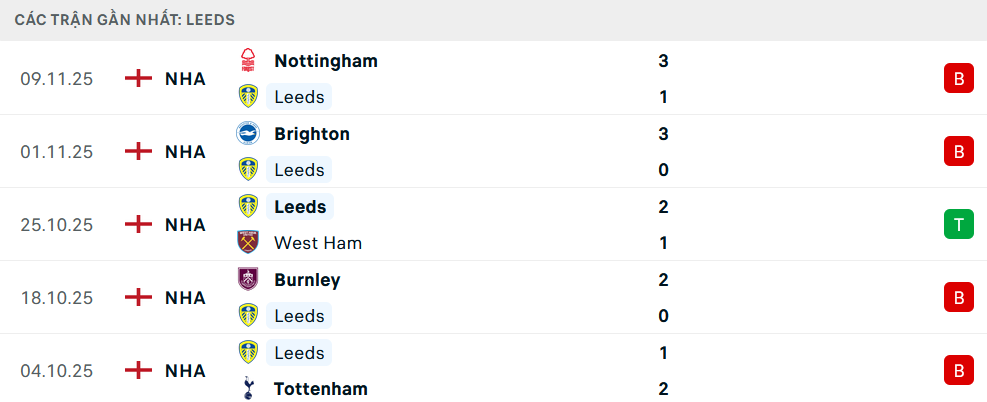Click England flag beside 04.10.25 match
Viewport: 987px width, 402px height.
click(138, 371)
